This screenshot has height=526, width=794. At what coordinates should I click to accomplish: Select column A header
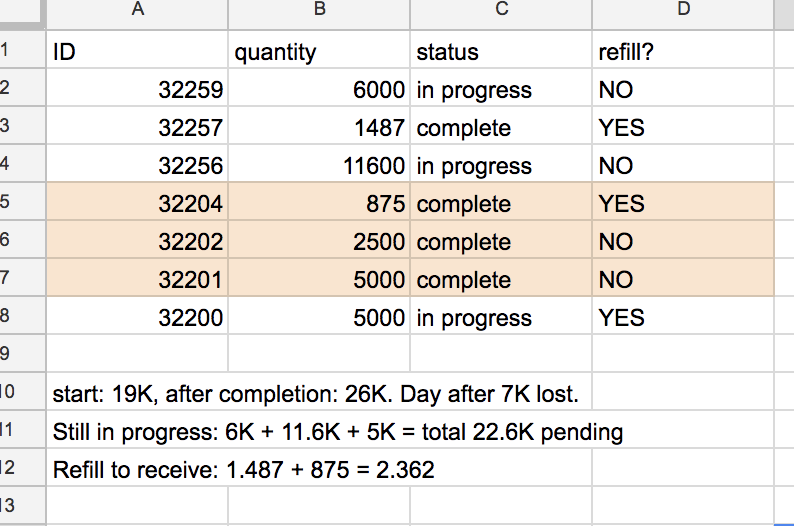click(x=137, y=14)
